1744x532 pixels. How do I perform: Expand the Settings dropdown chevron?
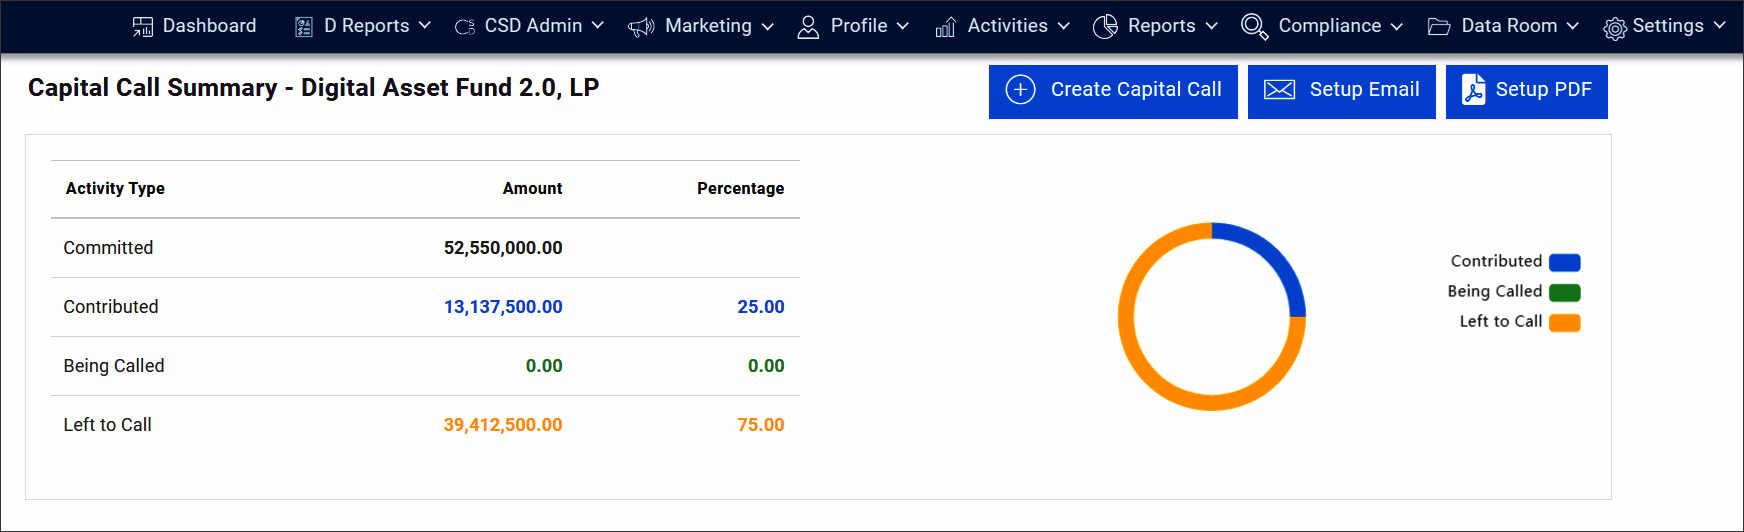1719,26
